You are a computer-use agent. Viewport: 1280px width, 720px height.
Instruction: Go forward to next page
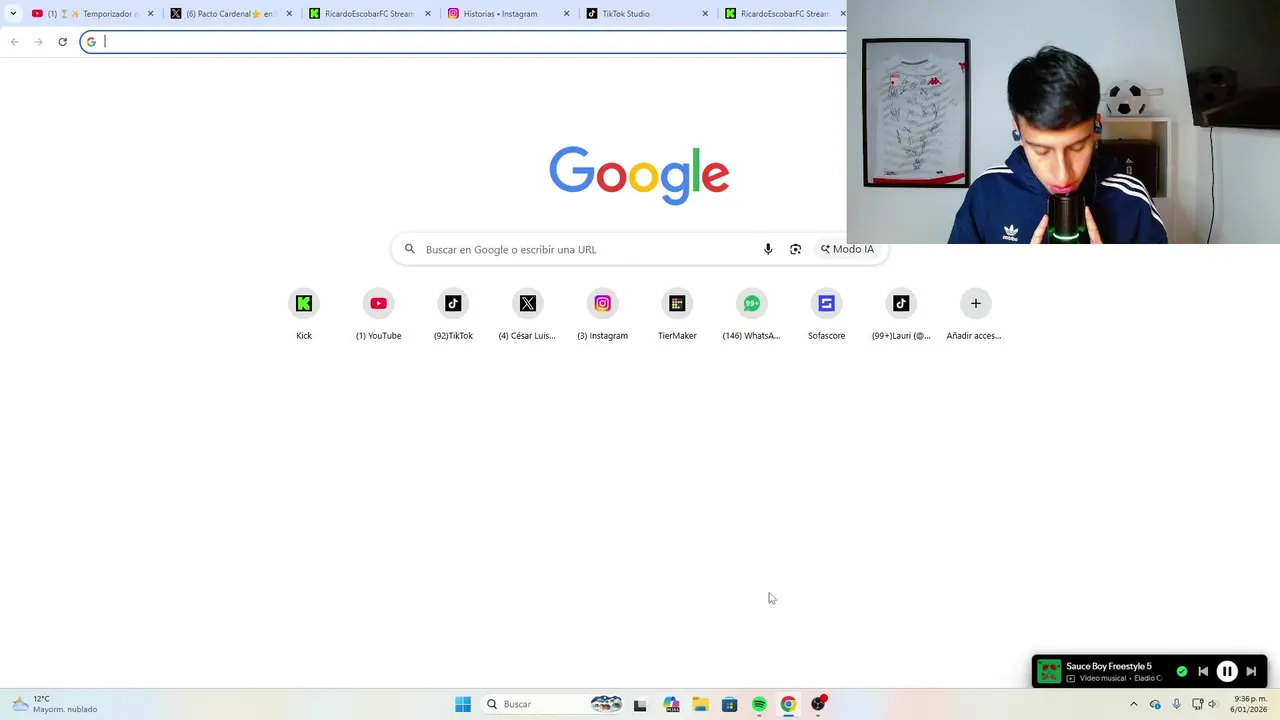[x=38, y=41]
